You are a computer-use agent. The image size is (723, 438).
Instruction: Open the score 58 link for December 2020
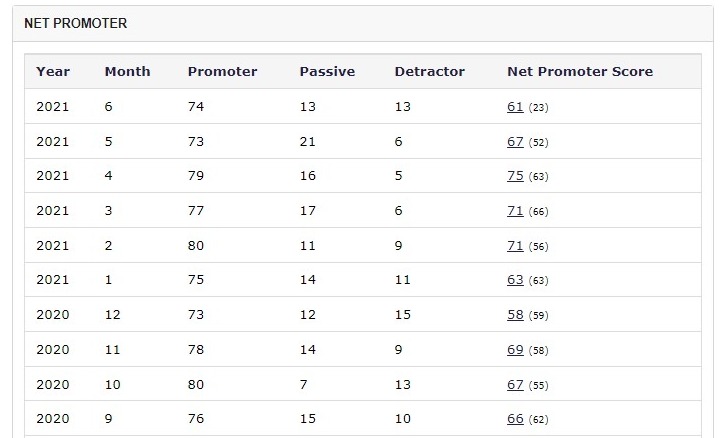coord(515,315)
